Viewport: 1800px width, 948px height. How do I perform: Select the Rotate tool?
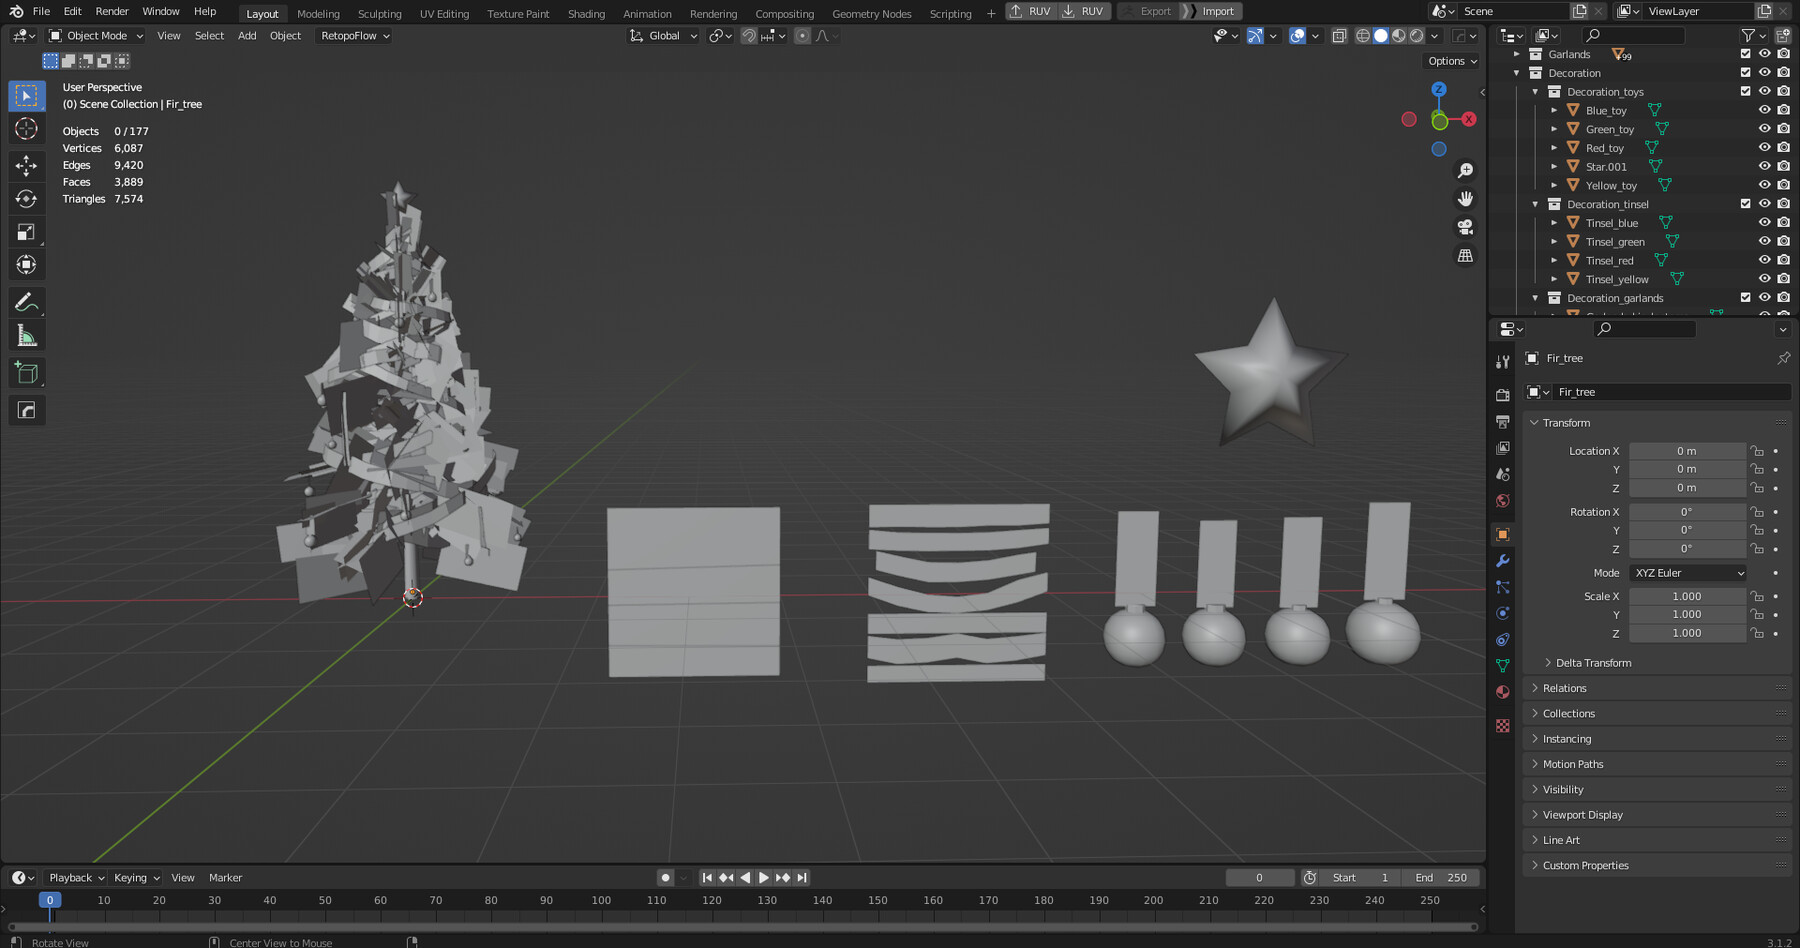(25, 198)
